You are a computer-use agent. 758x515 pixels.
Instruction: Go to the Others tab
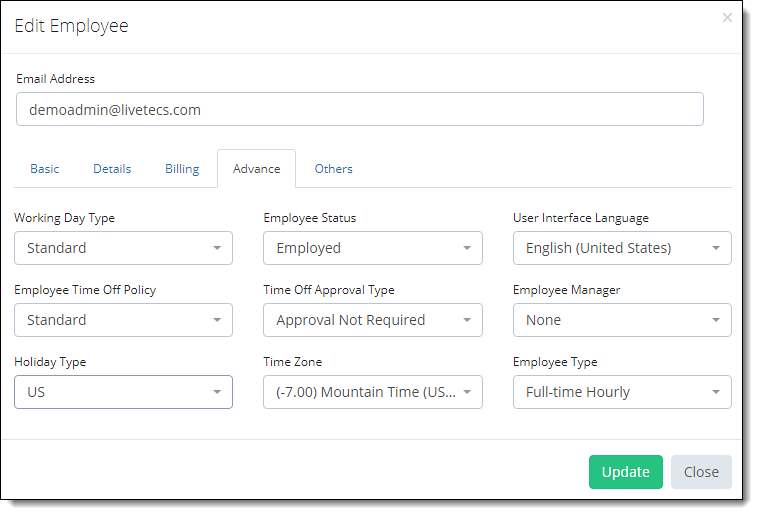(334, 169)
